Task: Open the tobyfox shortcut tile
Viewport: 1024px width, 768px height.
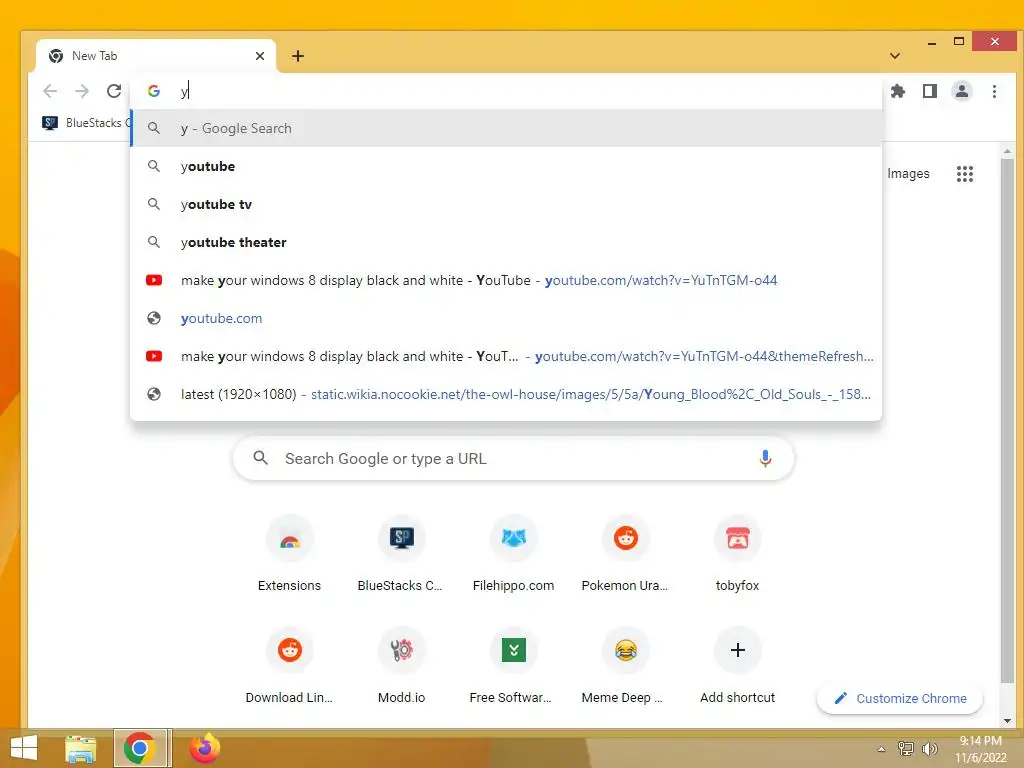Action: pos(737,554)
